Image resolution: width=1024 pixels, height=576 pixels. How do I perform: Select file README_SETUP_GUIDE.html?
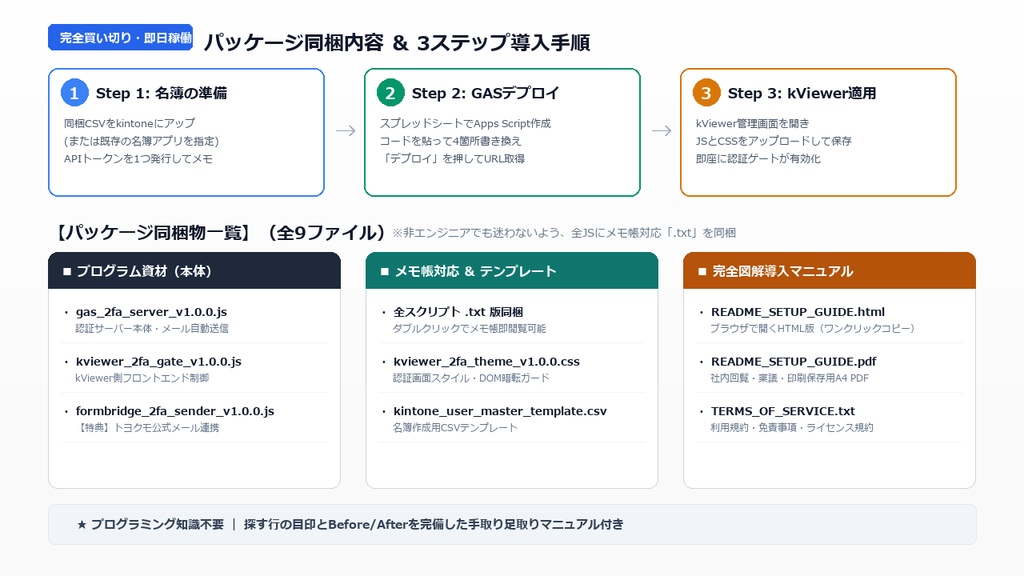[x=798, y=312]
